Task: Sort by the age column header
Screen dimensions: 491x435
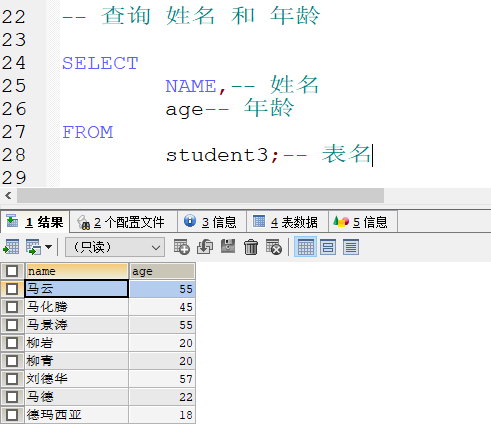Action: tap(162, 271)
